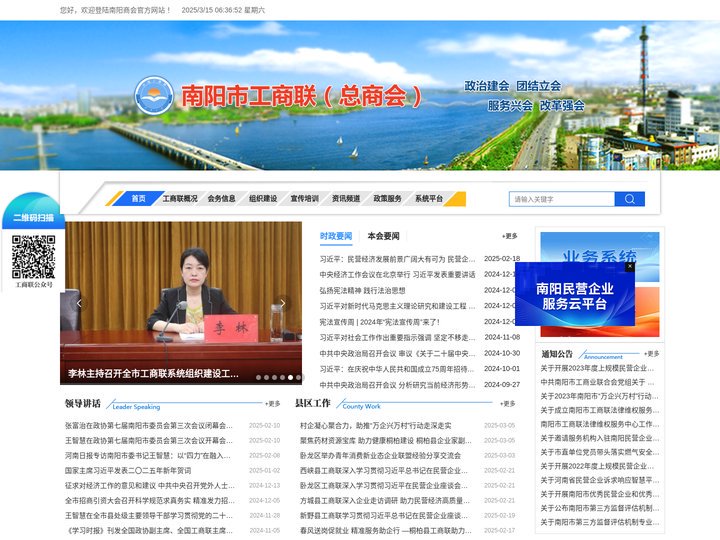The height and width of the screenshot is (540, 720).
Task: Open notice 关于开展2023年度上规模民营企业
Action: [x=597, y=368]
